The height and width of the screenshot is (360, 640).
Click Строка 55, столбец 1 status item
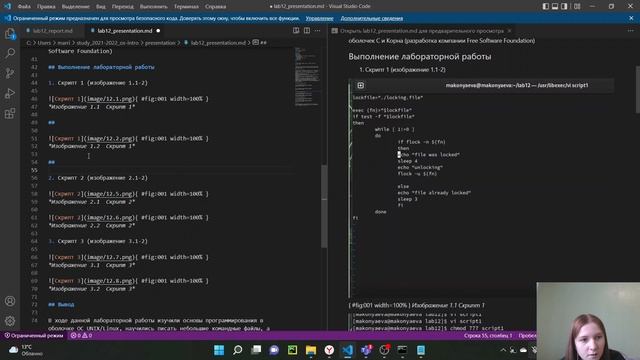(488, 336)
